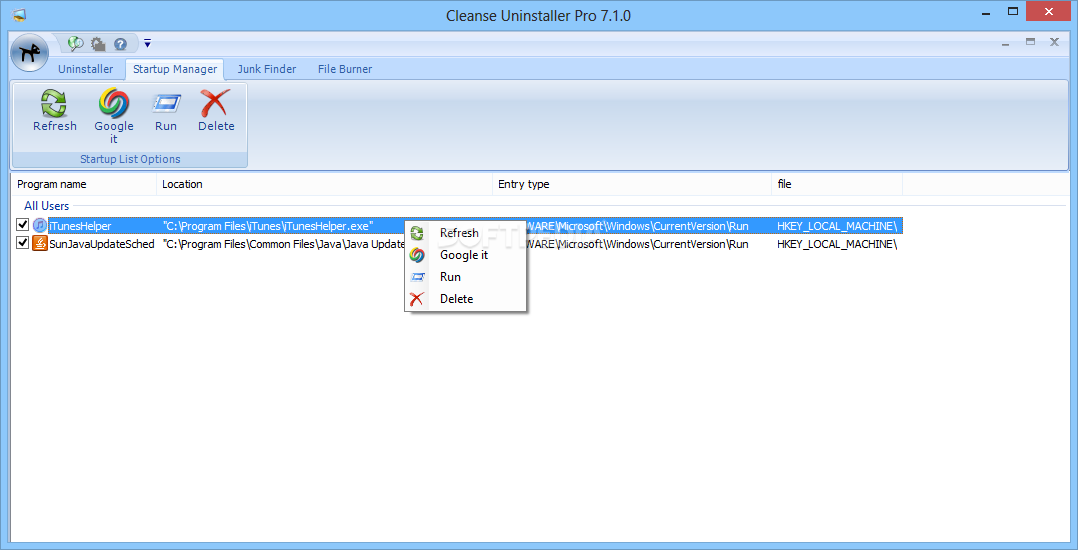Select the iTunesHelper program name
Screen dimensions: 1078x550
pos(80,226)
